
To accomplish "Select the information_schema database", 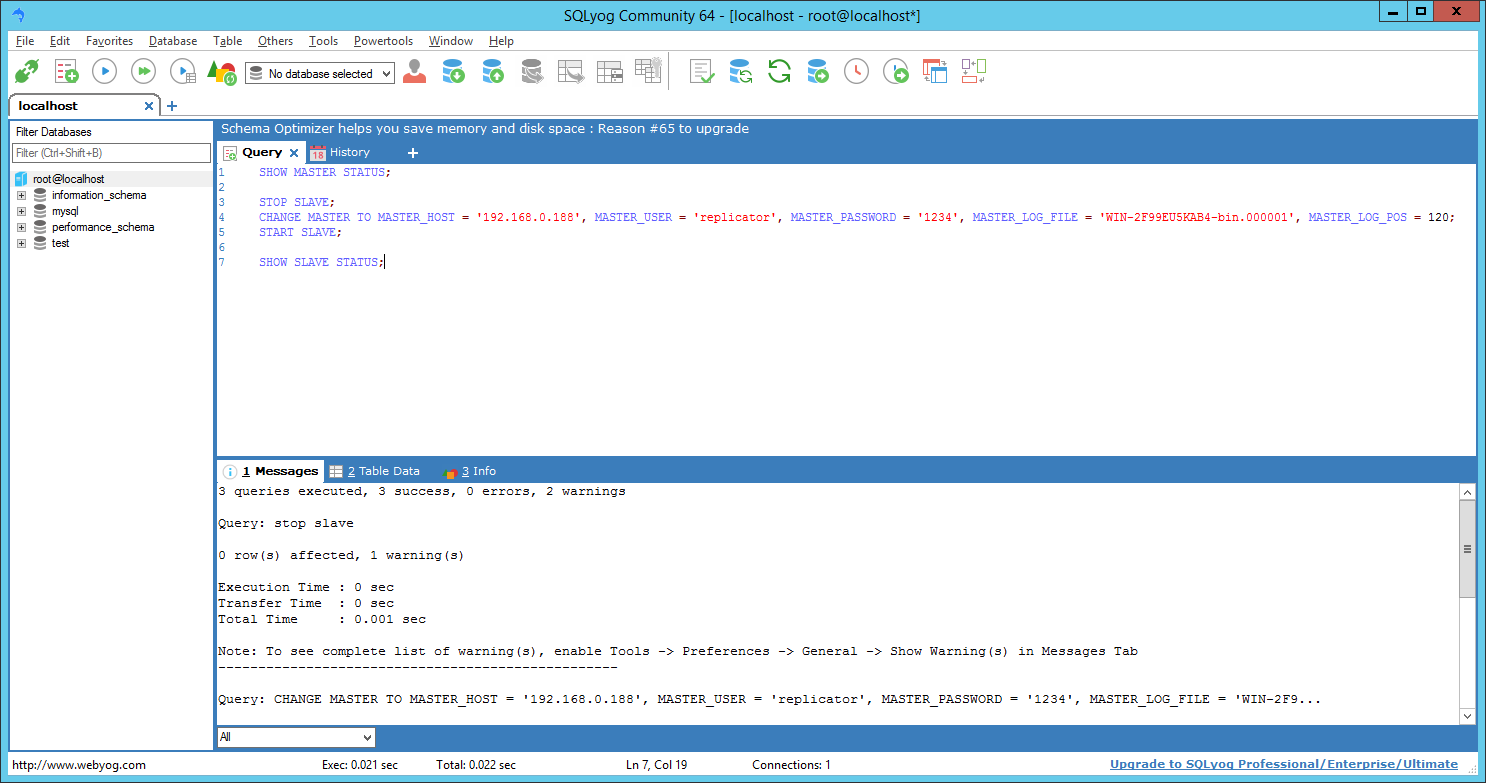I will (99, 195).
